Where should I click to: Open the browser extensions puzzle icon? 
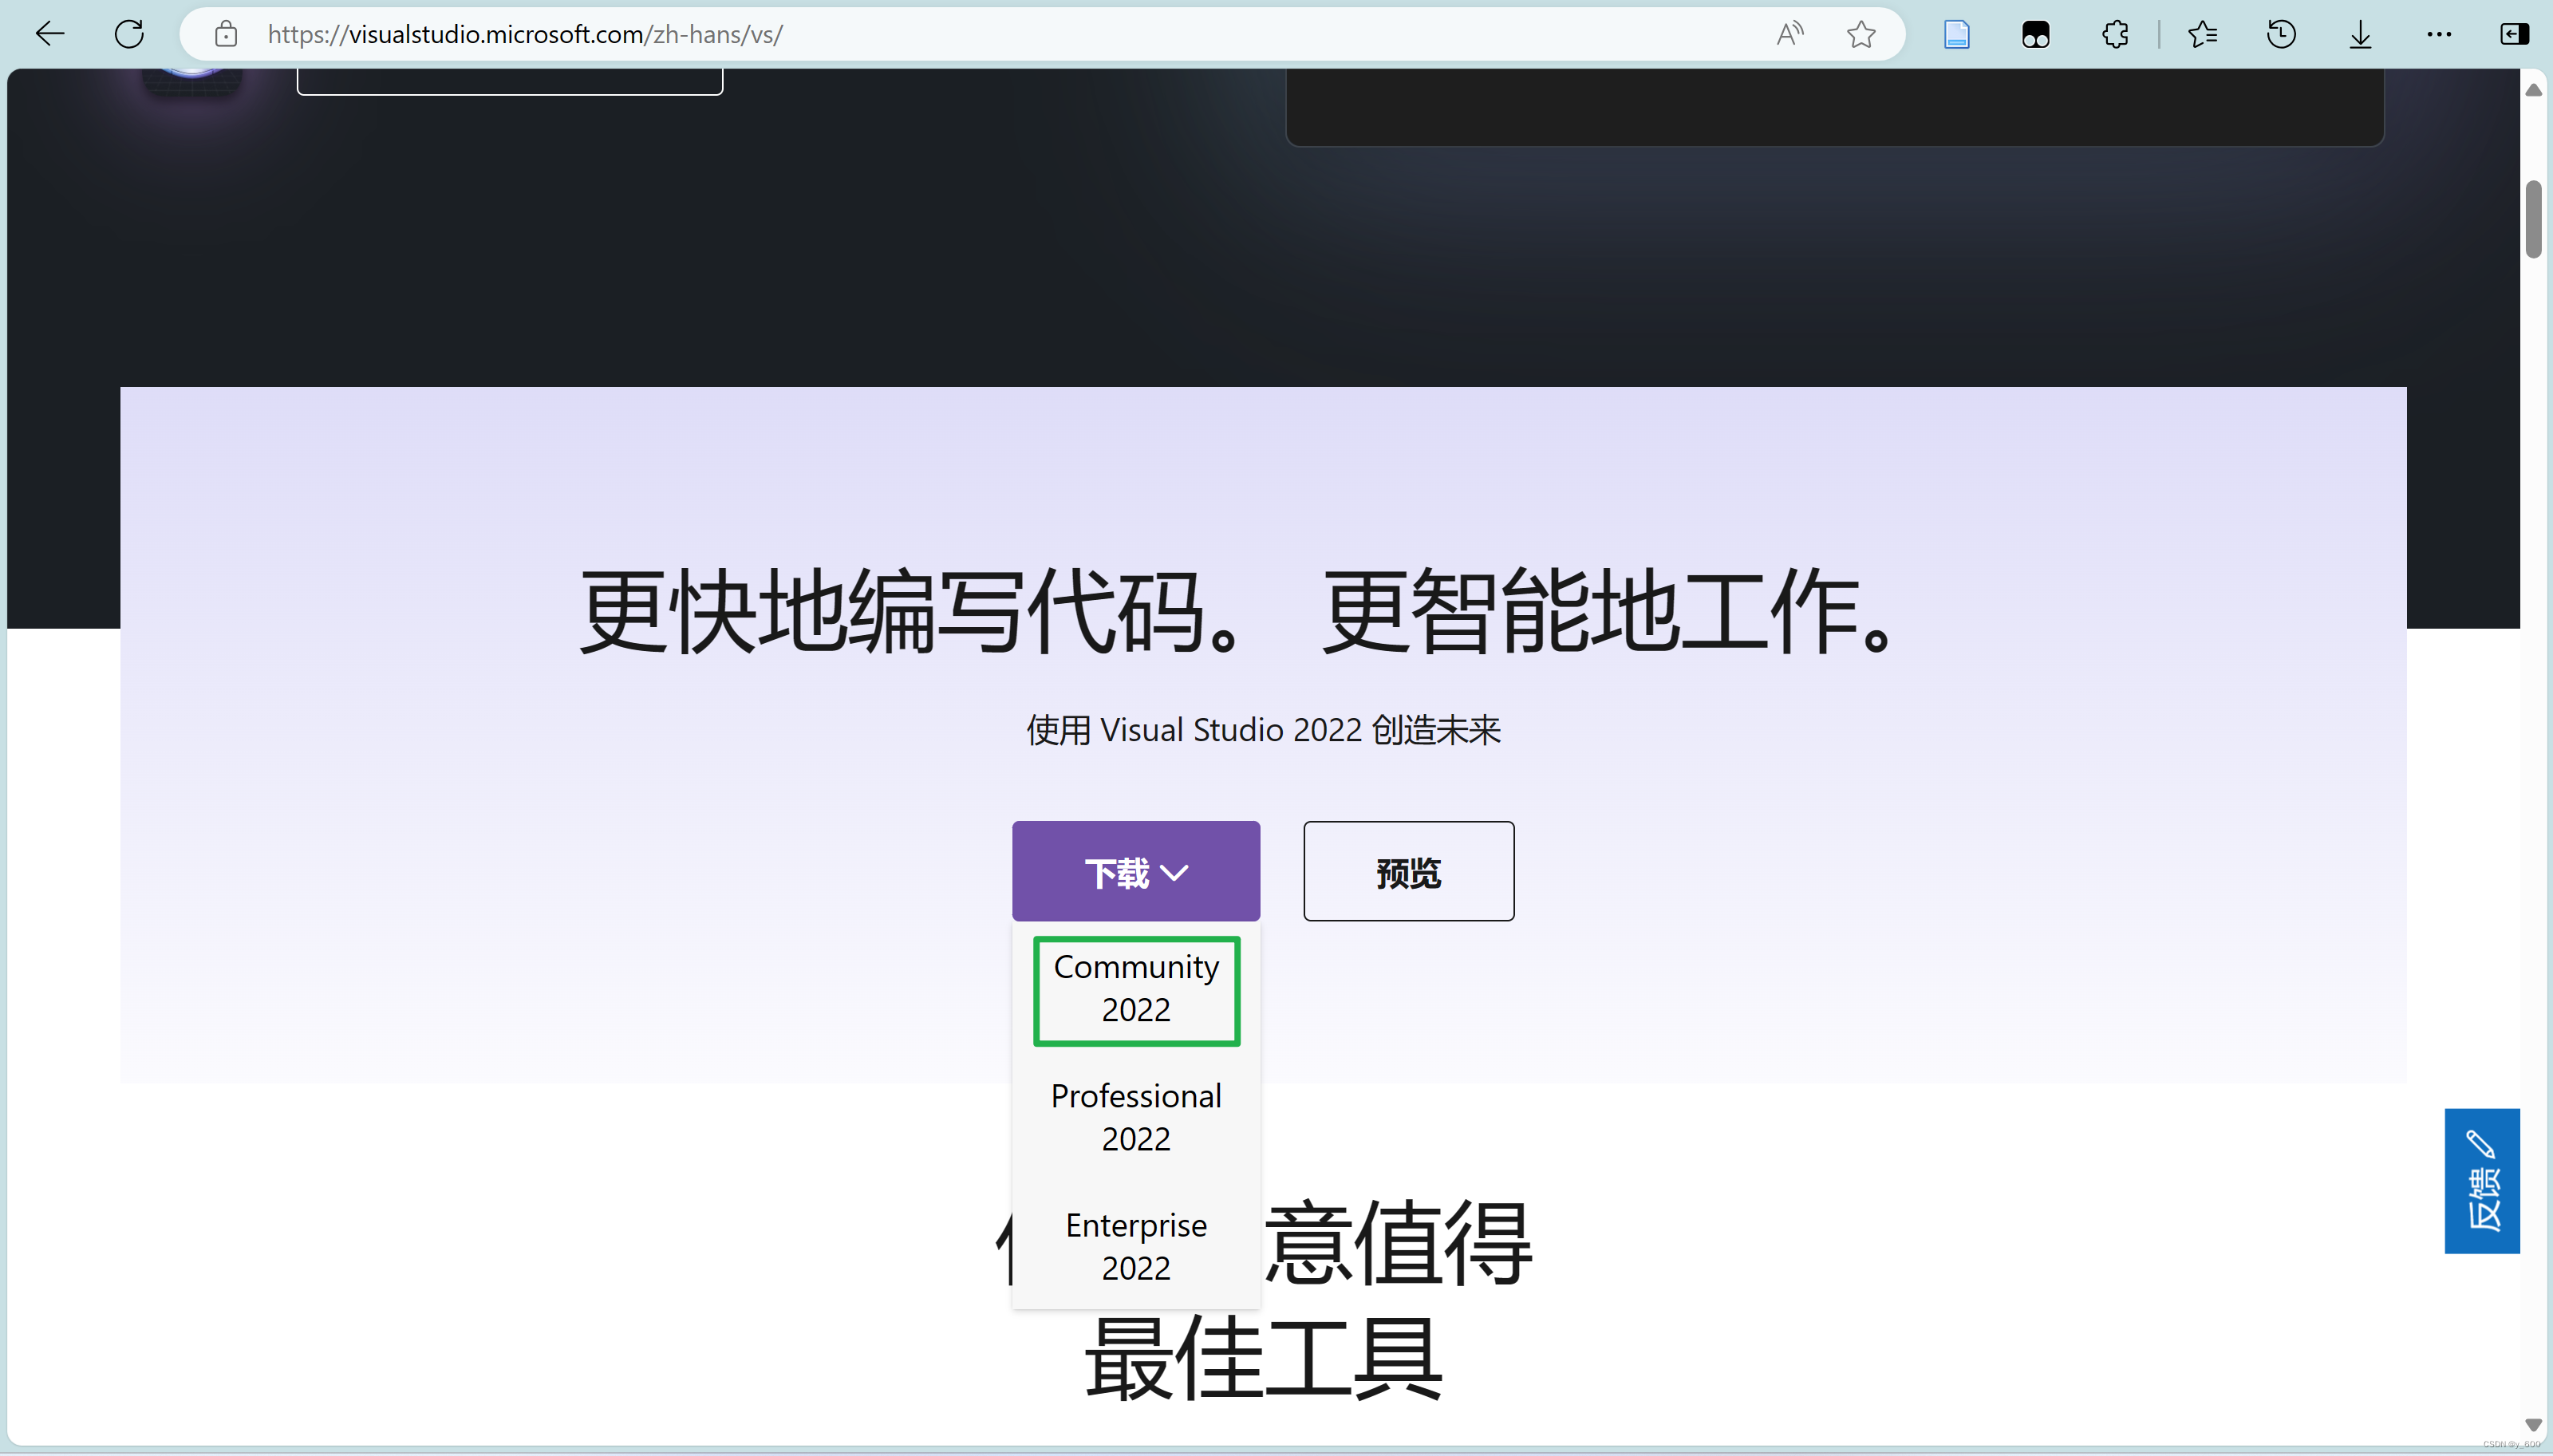click(x=2115, y=34)
